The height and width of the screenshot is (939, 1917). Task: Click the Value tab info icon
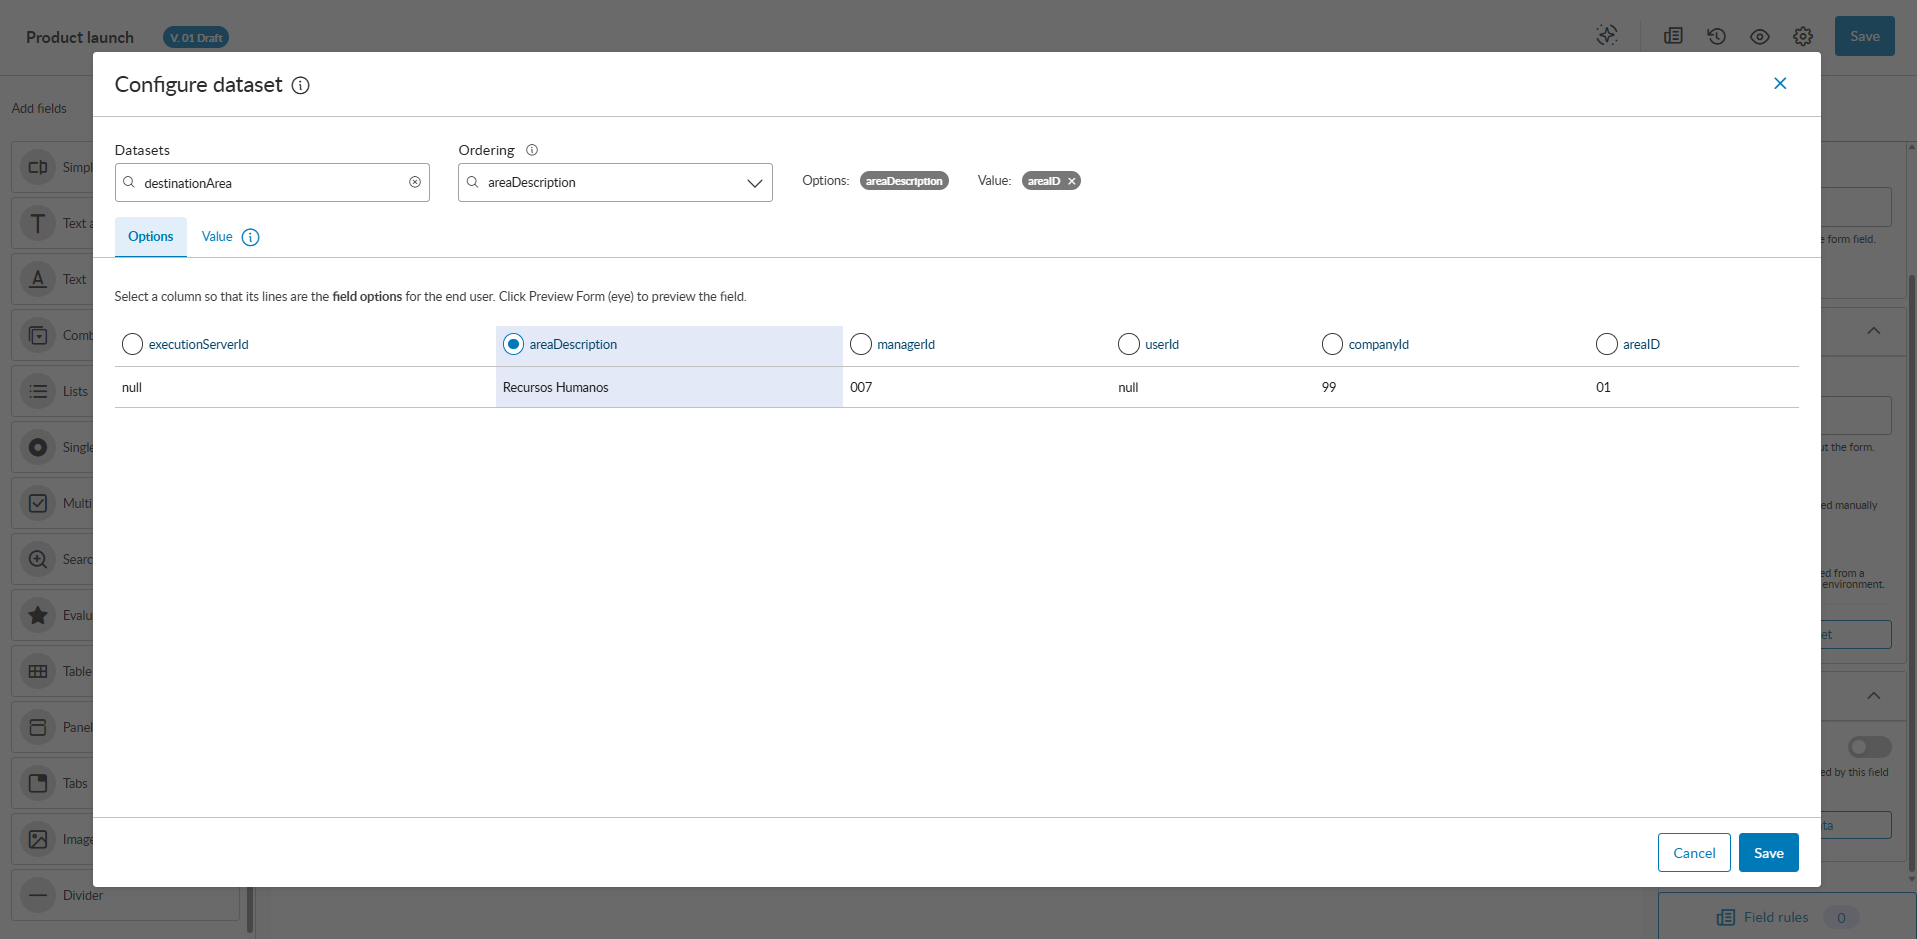251,237
